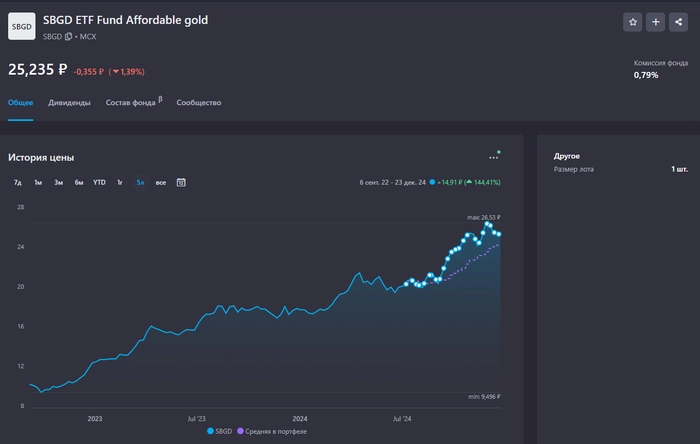Set chart period to 7д
The height and width of the screenshot is (444, 700).
(x=18, y=182)
